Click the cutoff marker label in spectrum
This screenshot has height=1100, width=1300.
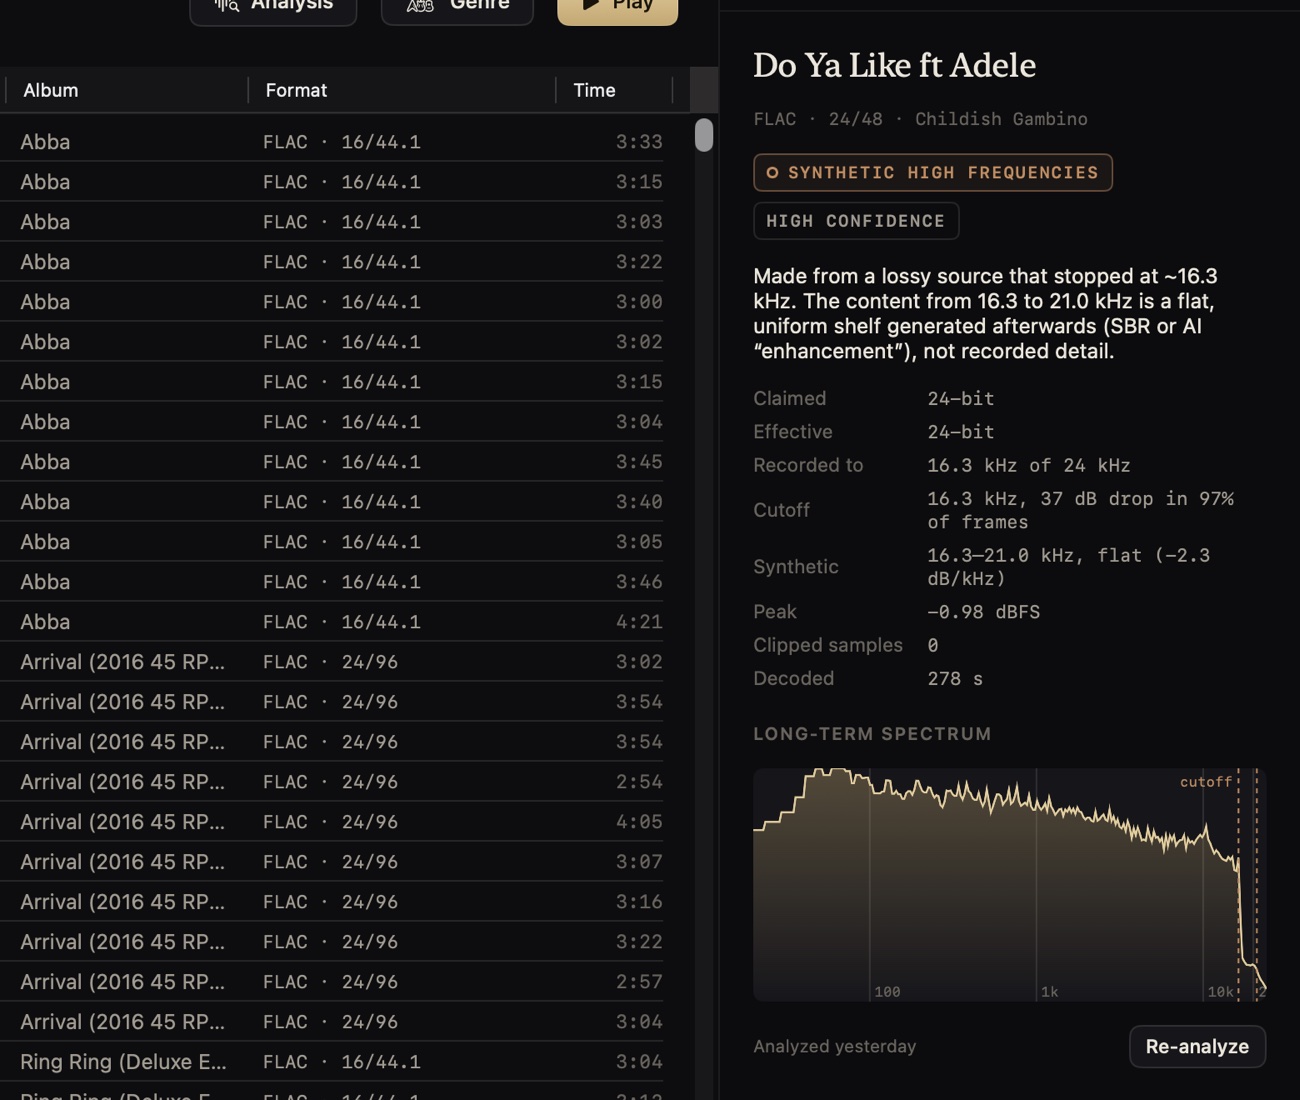tap(1206, 782)
